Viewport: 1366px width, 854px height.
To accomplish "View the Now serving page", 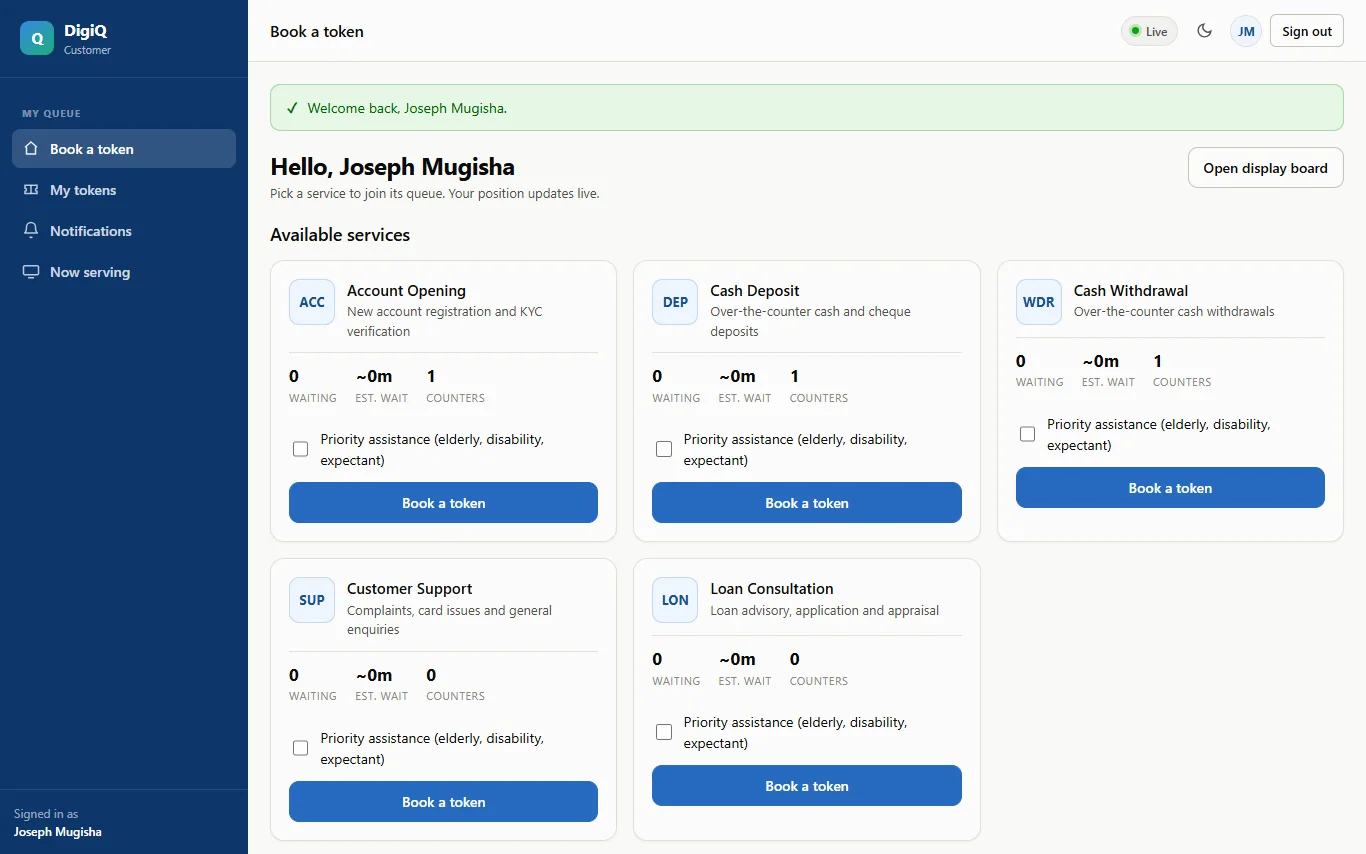I will click(124, 272).
